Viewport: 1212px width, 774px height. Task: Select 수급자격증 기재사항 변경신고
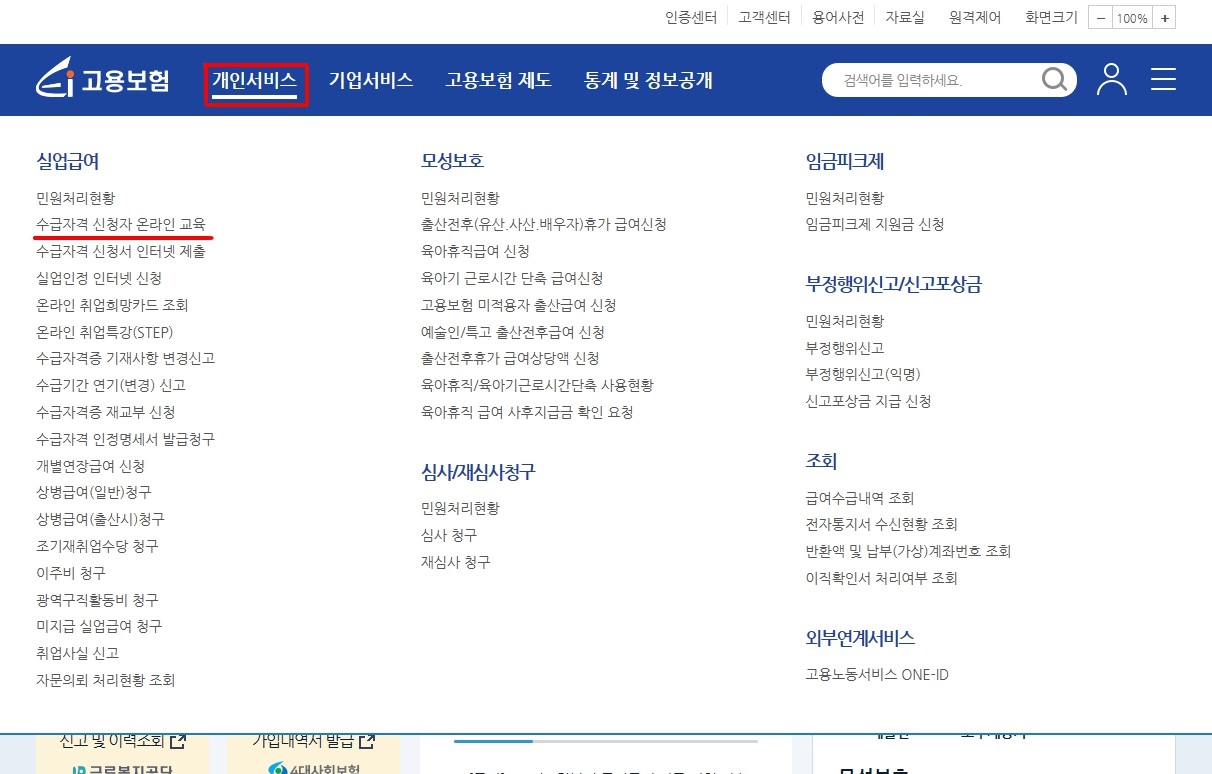pyautogui.click(x=125, y=358)
